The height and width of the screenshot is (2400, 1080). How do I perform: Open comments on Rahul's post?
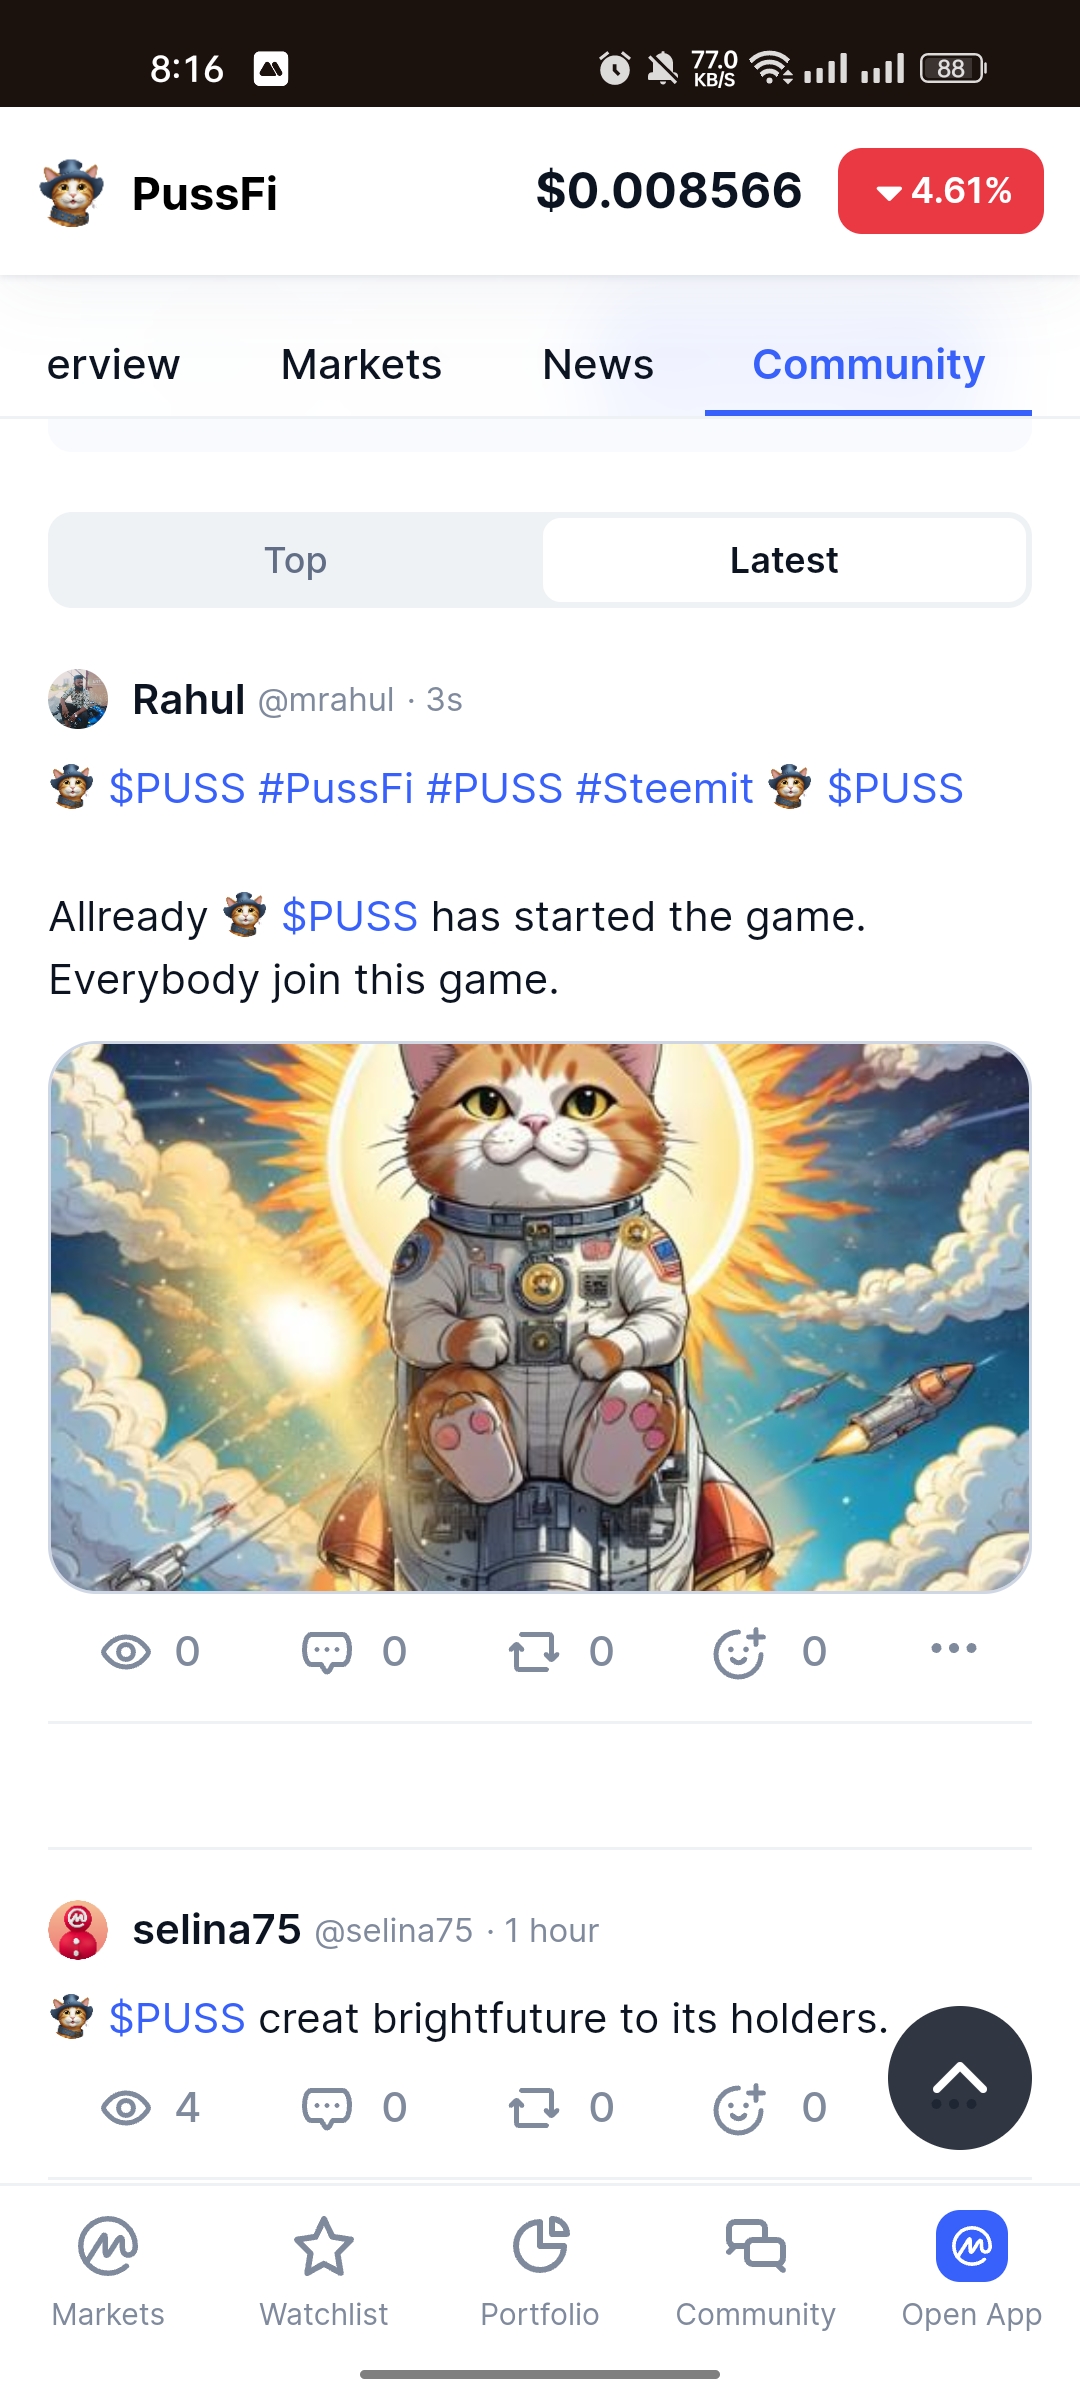(327, 1651)
